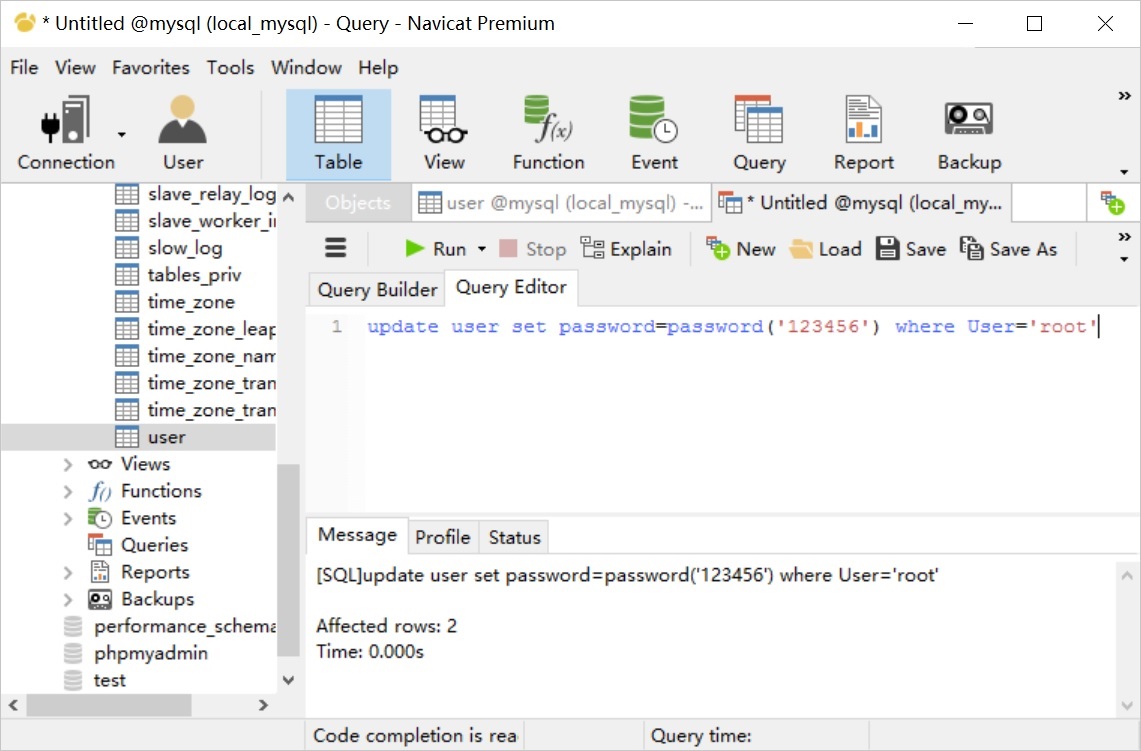Show the Status tab

click(x=514, y=538)
